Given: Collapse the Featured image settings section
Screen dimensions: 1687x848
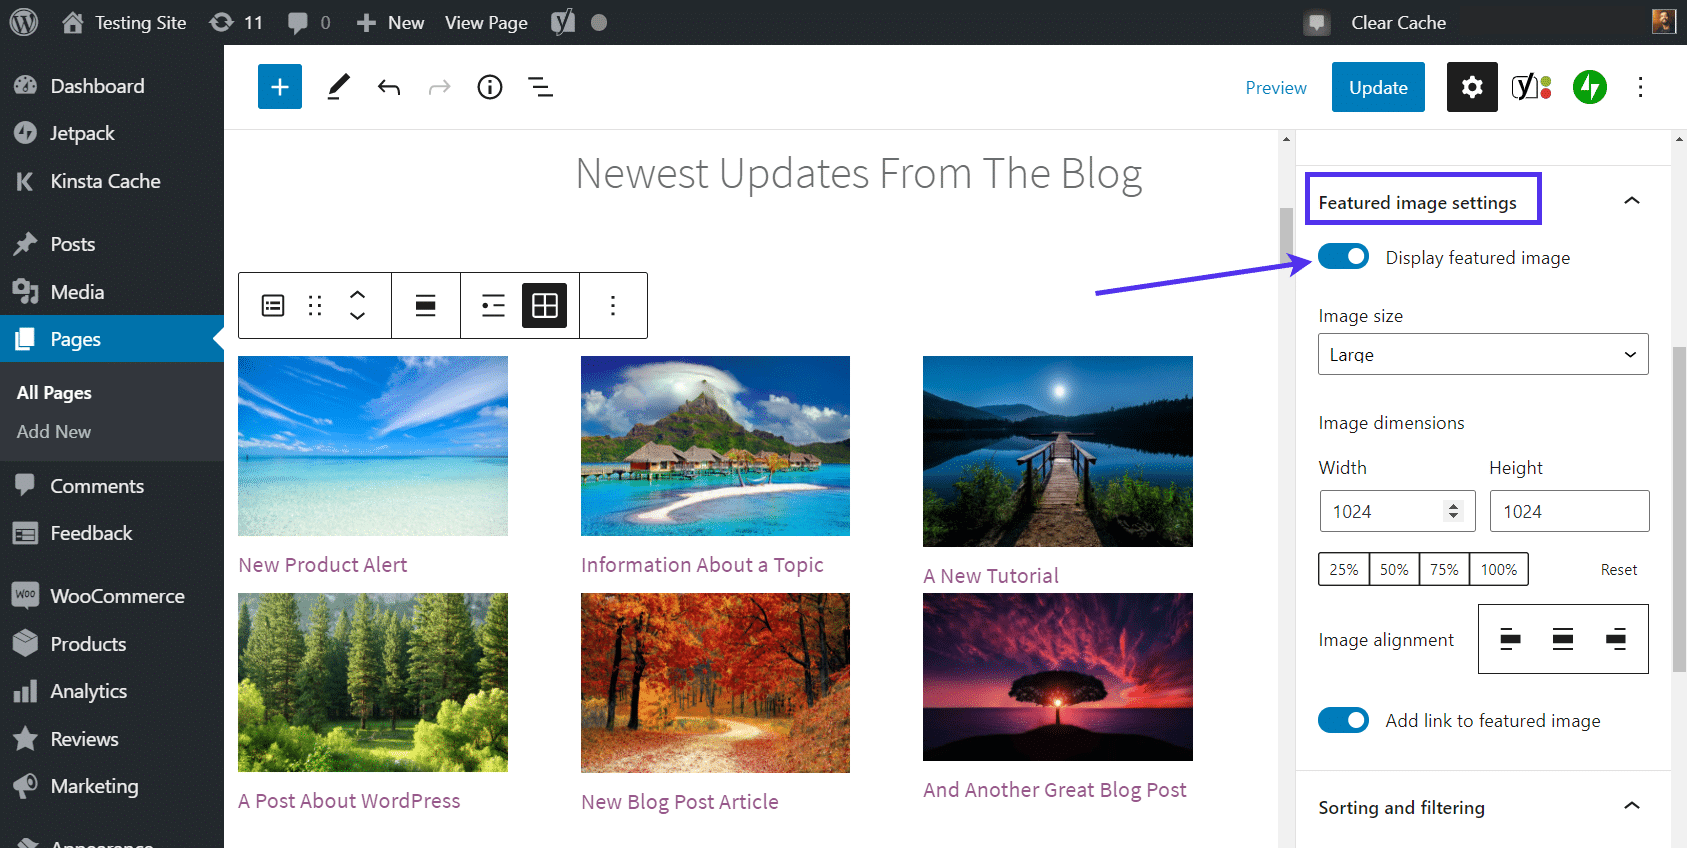Looking at the screenshot, I should point(1632,201).
